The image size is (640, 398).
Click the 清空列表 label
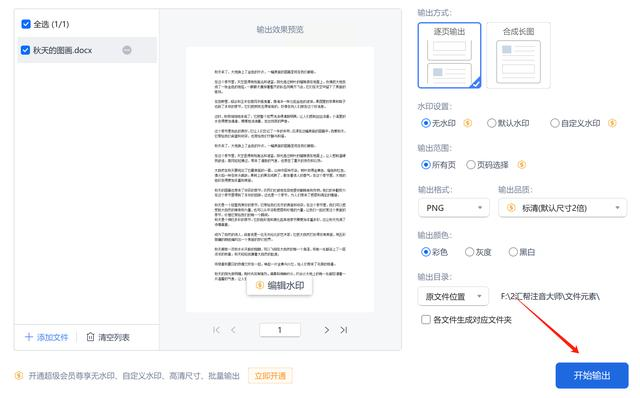[x=114, y=337]
